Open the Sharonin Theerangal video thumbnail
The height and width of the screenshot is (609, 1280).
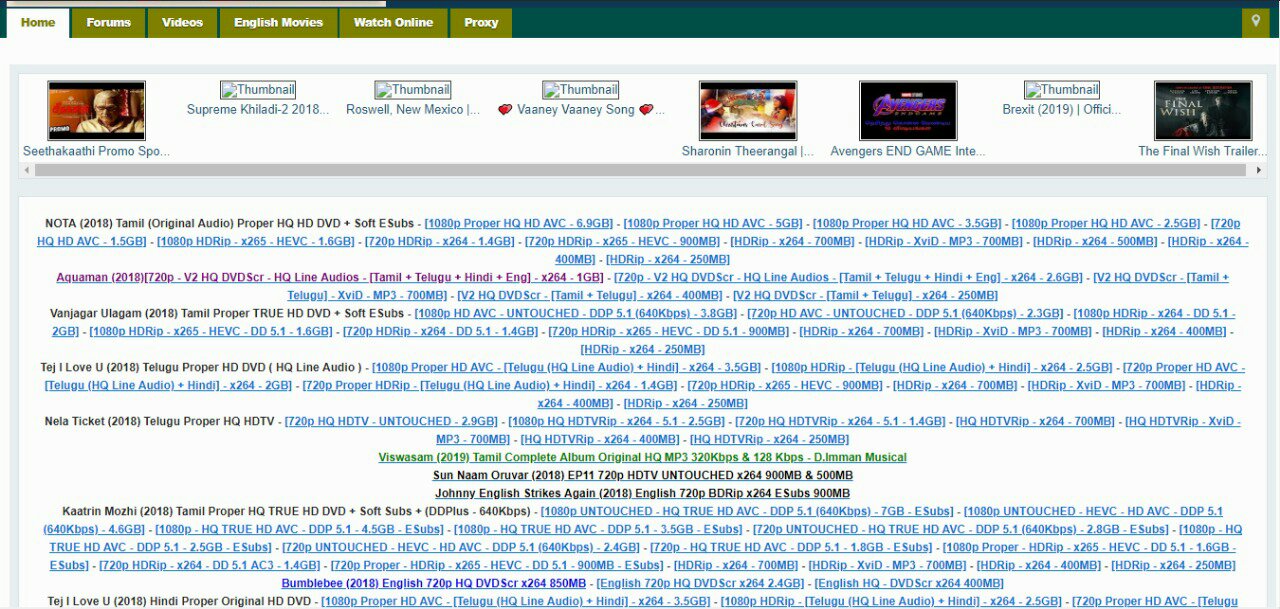(x=748, y=110)
